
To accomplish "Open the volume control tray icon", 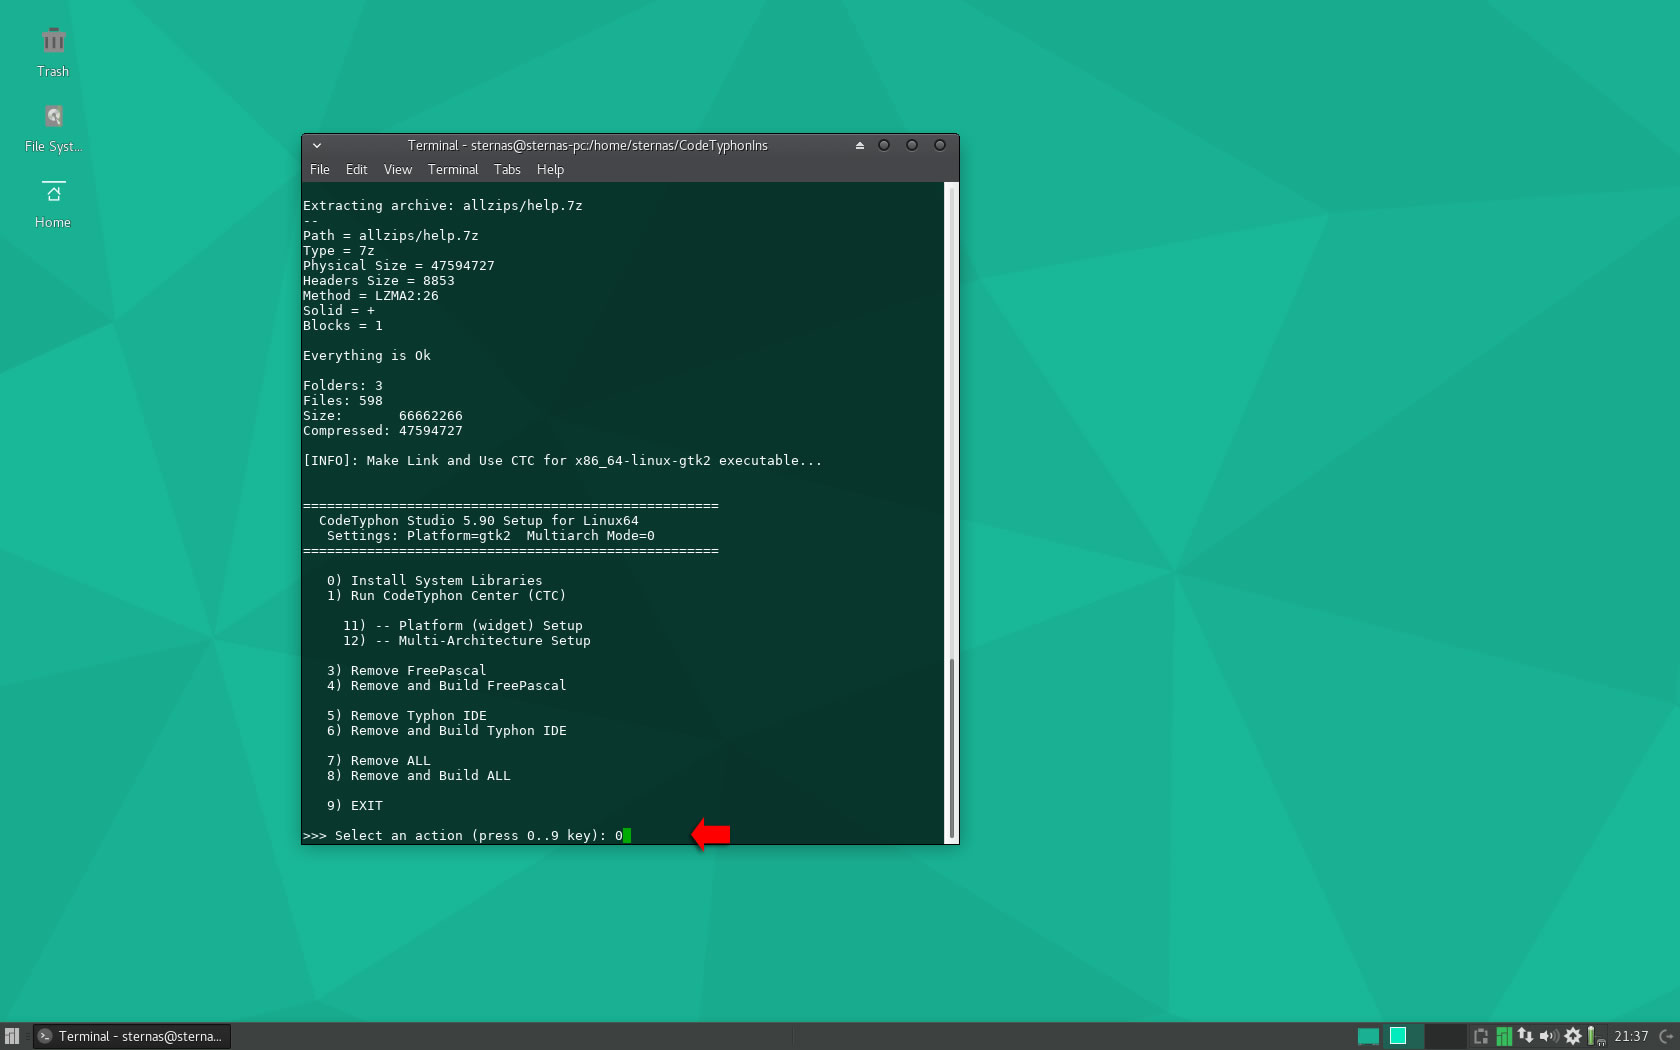I will click(x=1549, y=1036).
